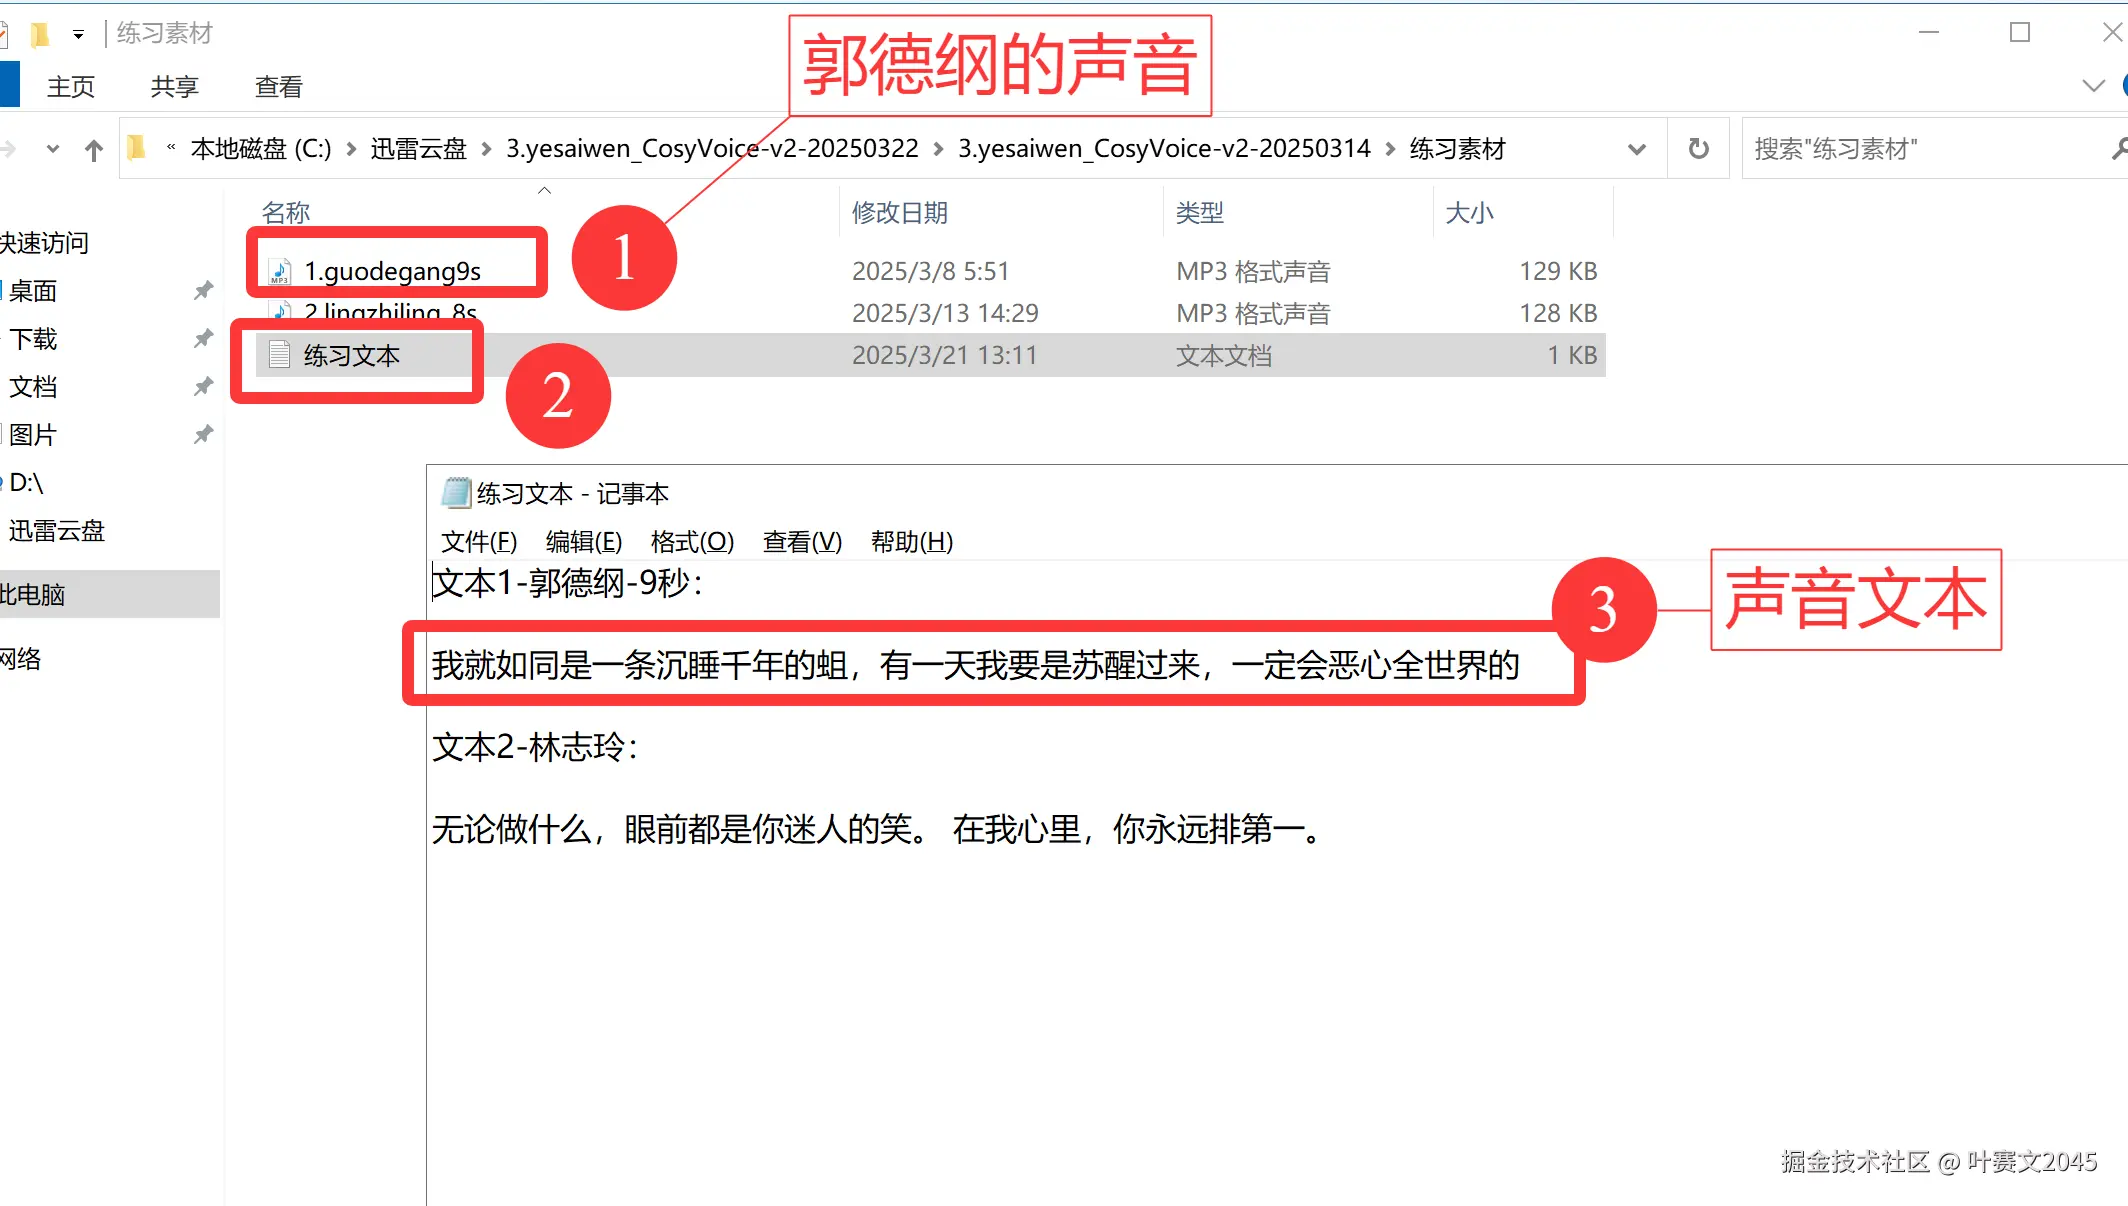
Task: Open the 共享 ribbon tab
Action: coord(174,87)
